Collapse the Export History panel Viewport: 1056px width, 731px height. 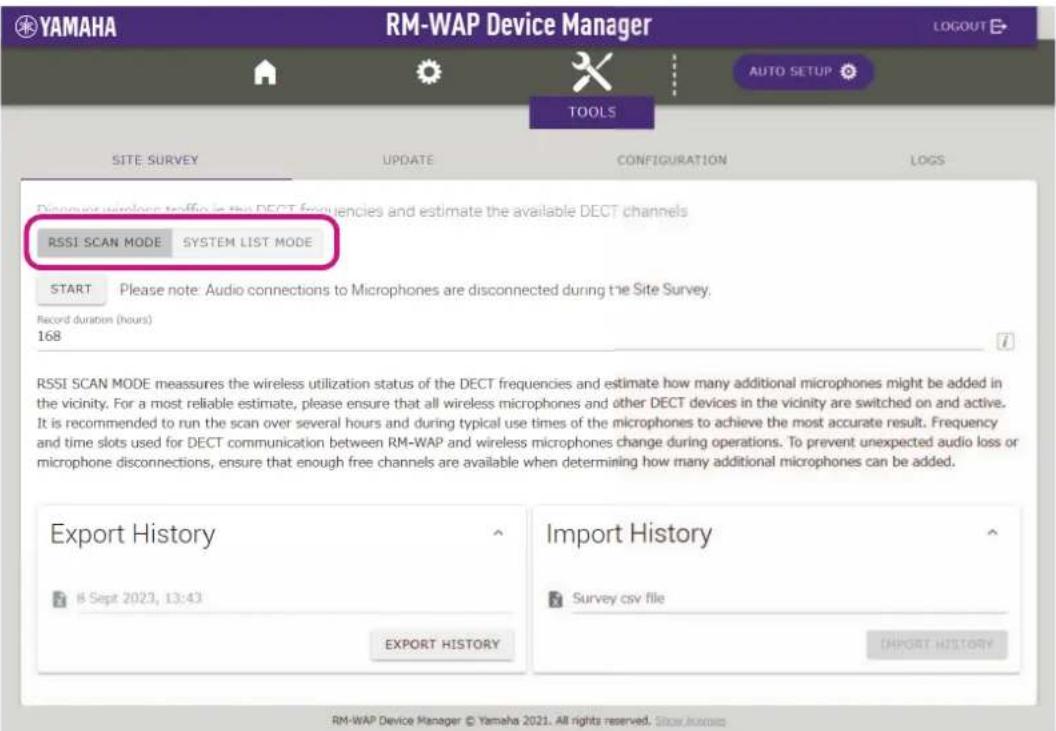tap(498, 533)
